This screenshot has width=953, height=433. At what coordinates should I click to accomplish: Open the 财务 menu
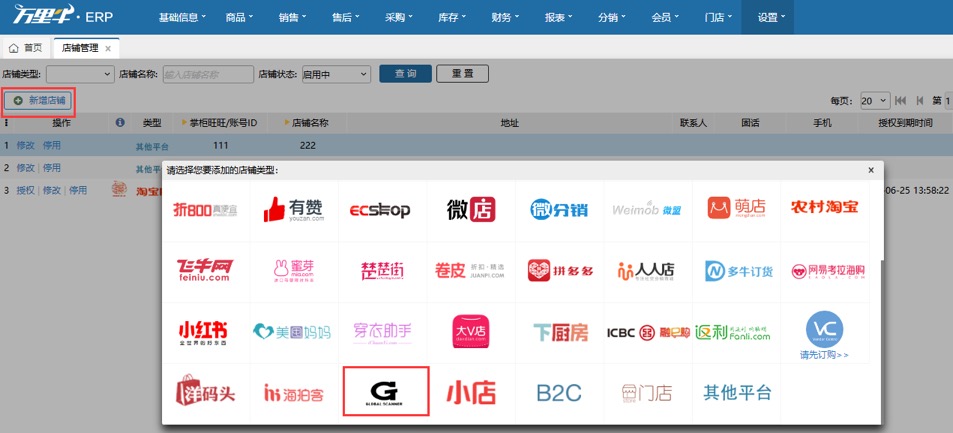point(505,17)
